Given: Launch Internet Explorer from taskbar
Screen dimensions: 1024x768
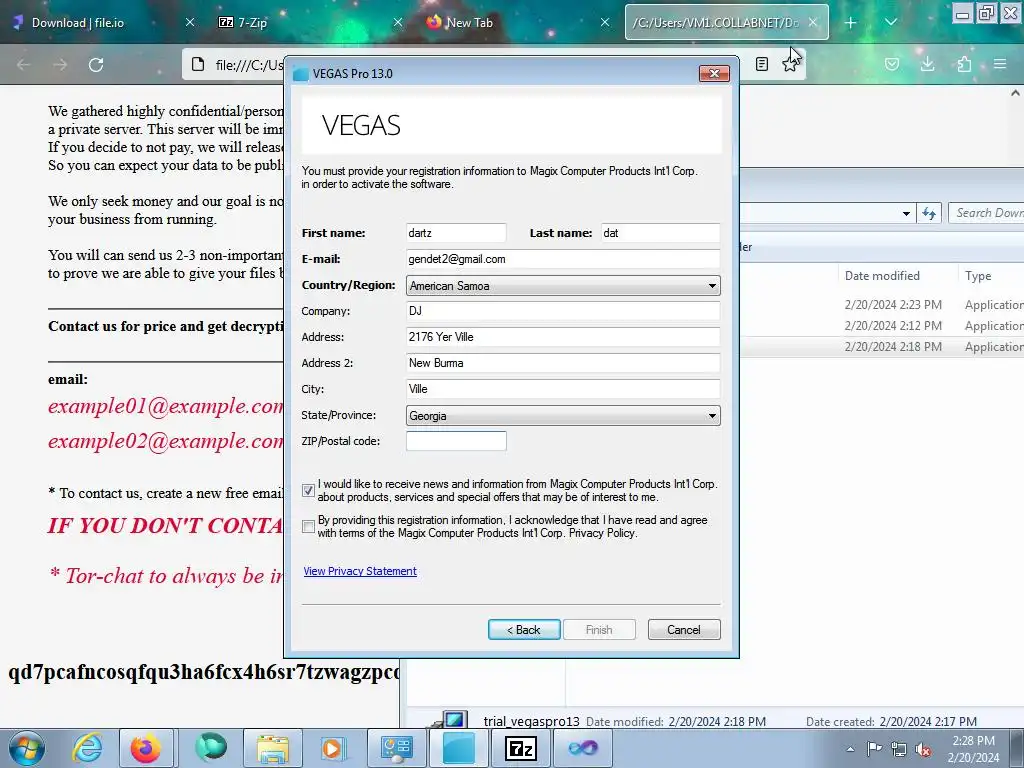Looking at the screenshot, I should [x=87, y=748].
